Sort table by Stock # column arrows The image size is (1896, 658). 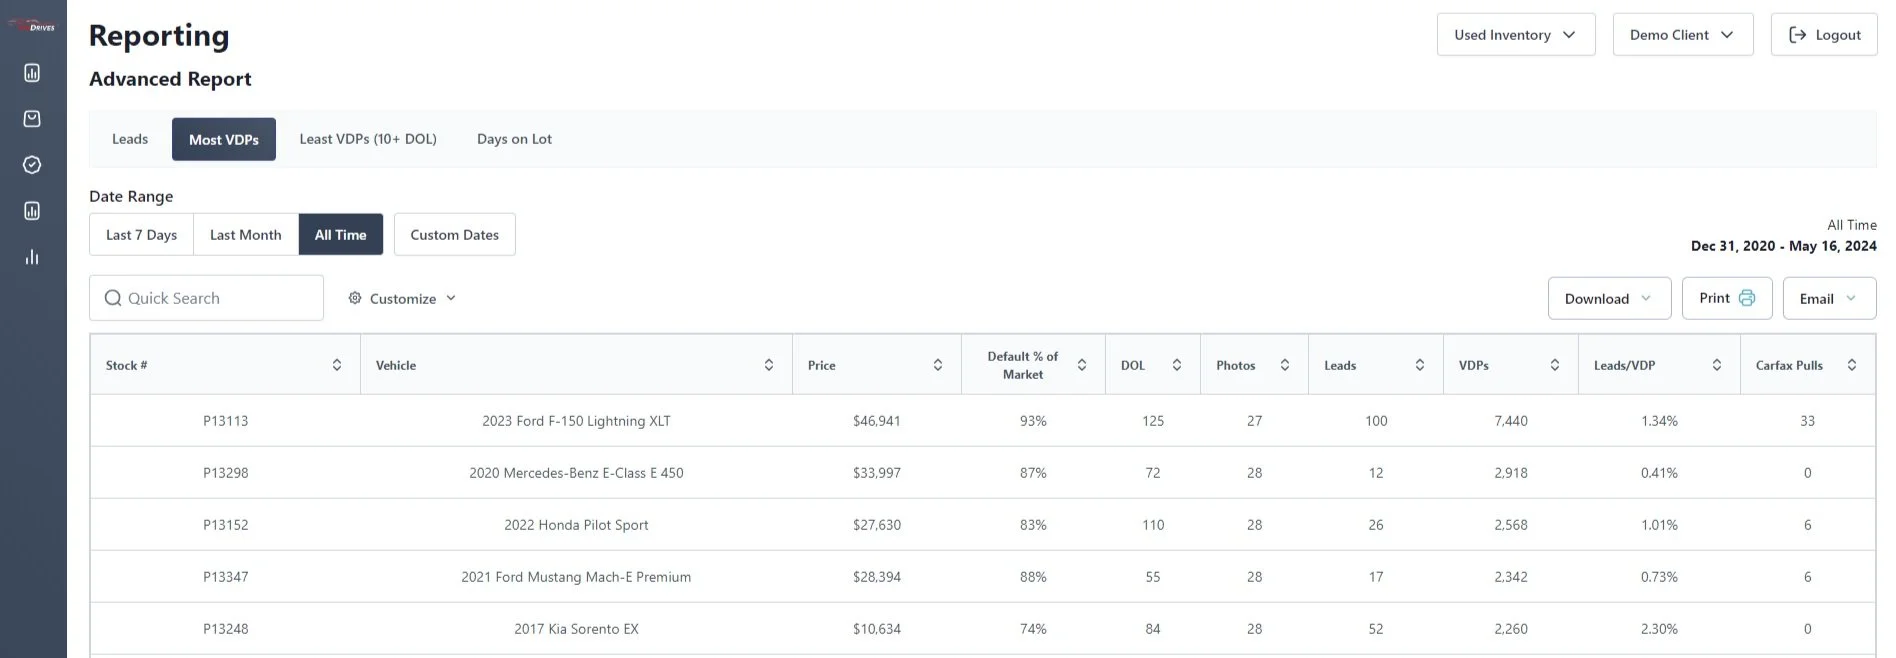click(337, 365)
